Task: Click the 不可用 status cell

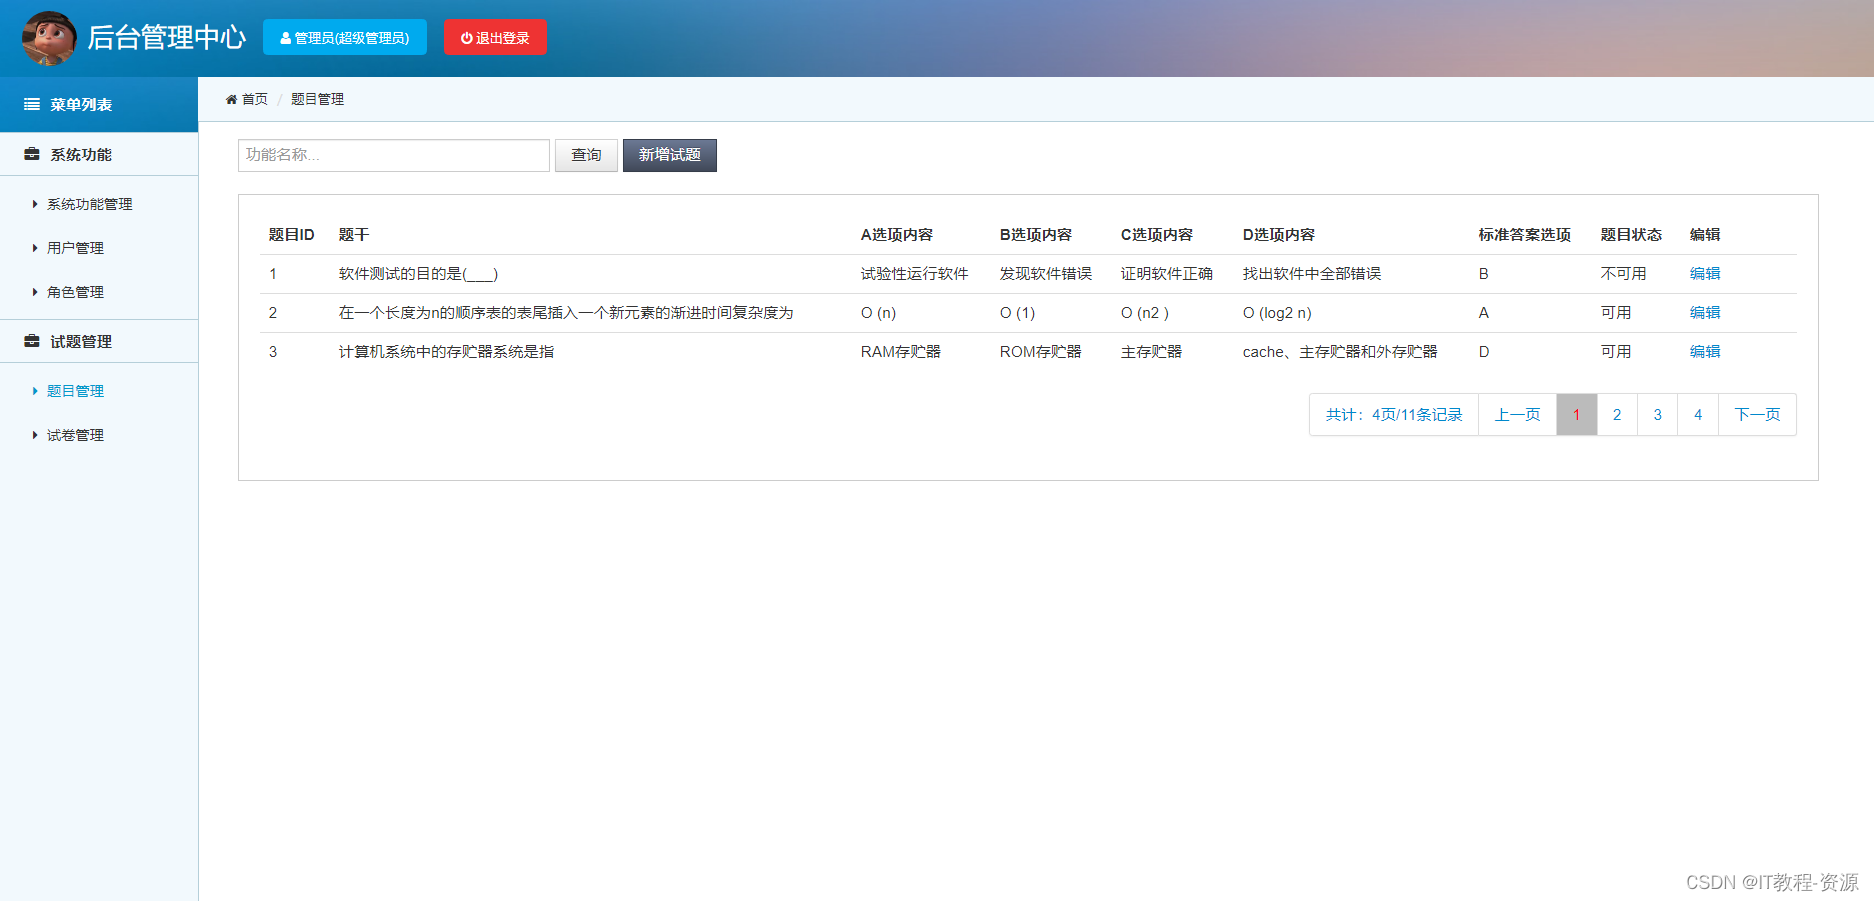Action: pos(1623,274)
